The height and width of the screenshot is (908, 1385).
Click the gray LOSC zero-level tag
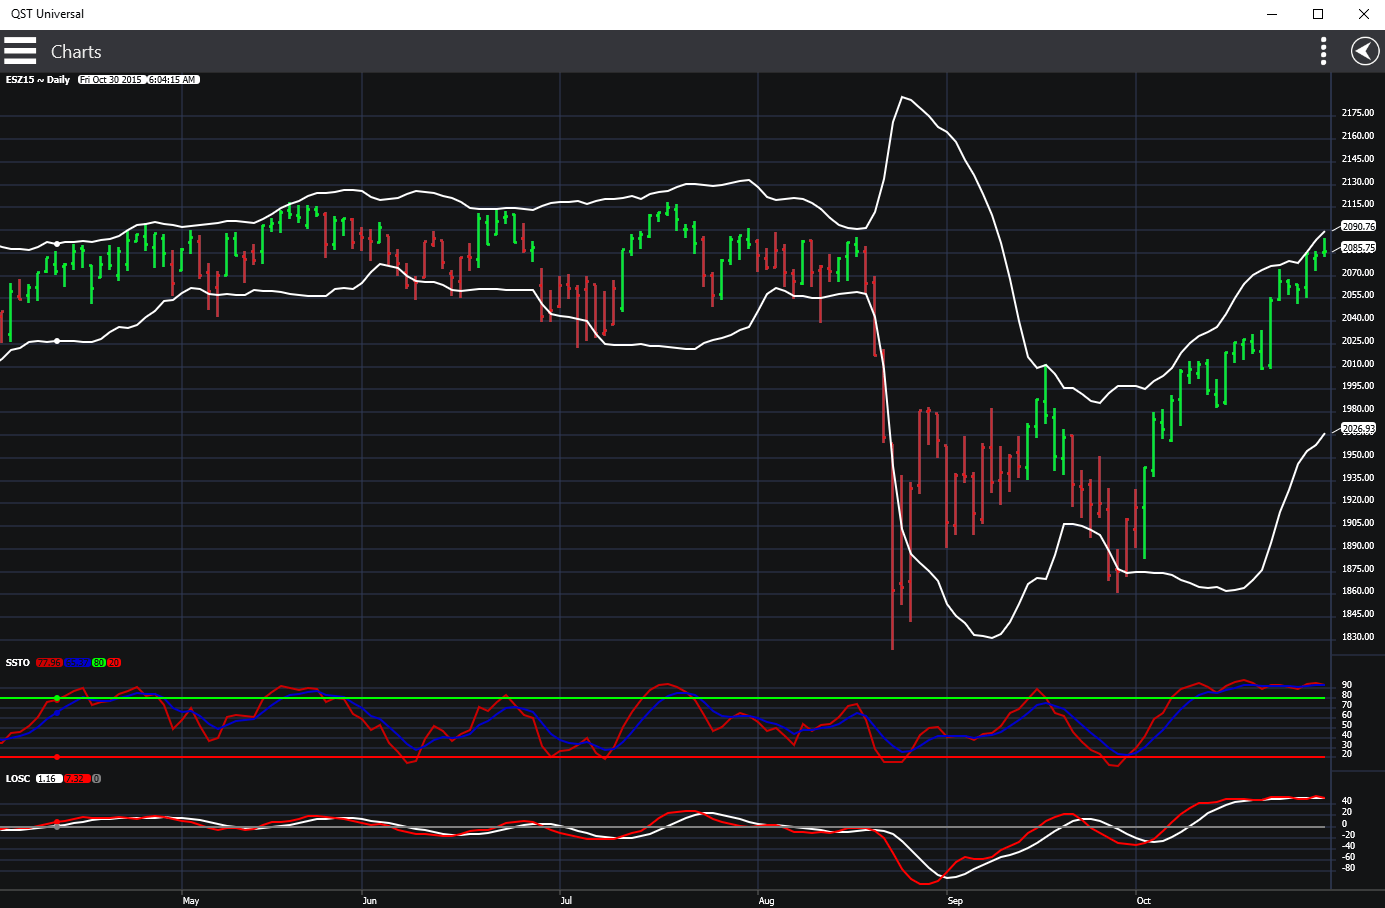96,779
